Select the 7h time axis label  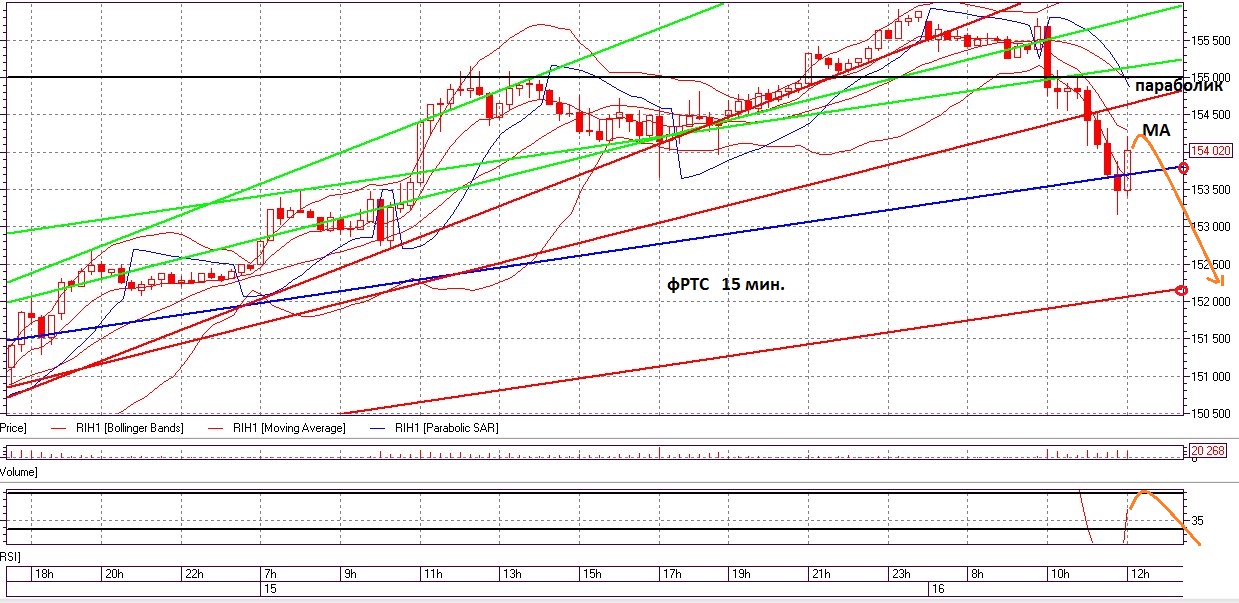click(270, 574)
